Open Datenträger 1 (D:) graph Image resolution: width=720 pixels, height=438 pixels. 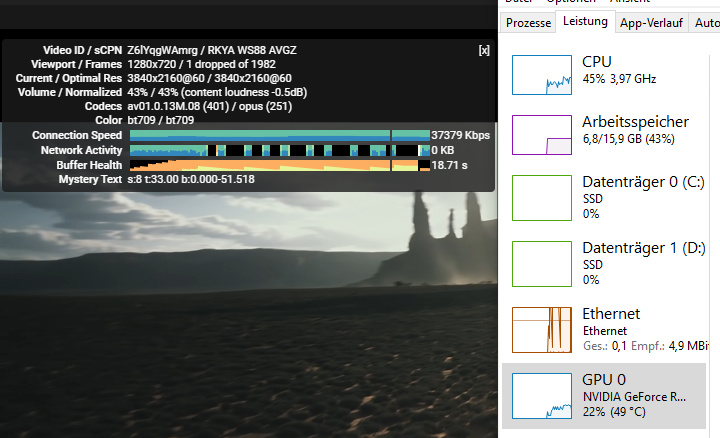pos(542,264)
